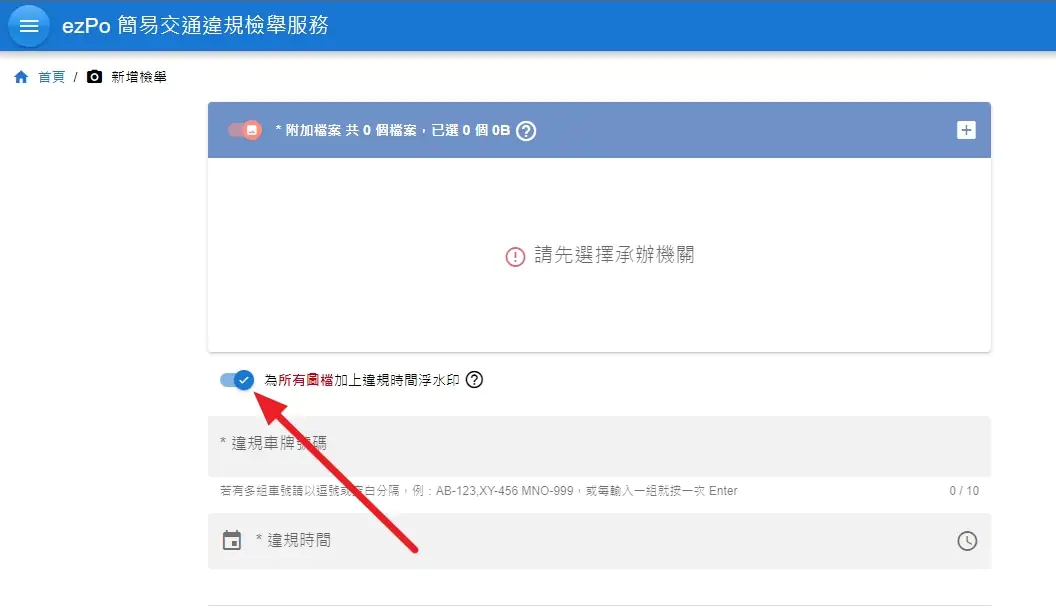Focus the 違規車牌號碼 input field
Screen dimensions: 1056x616
click(x=598, y=444)
